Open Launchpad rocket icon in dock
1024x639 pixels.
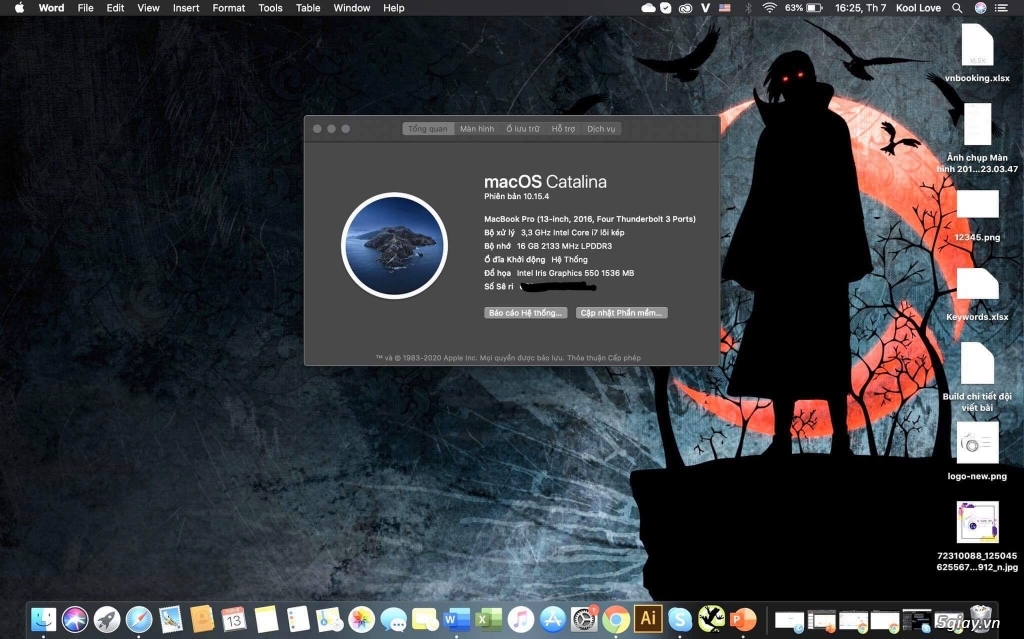point(107,619)
